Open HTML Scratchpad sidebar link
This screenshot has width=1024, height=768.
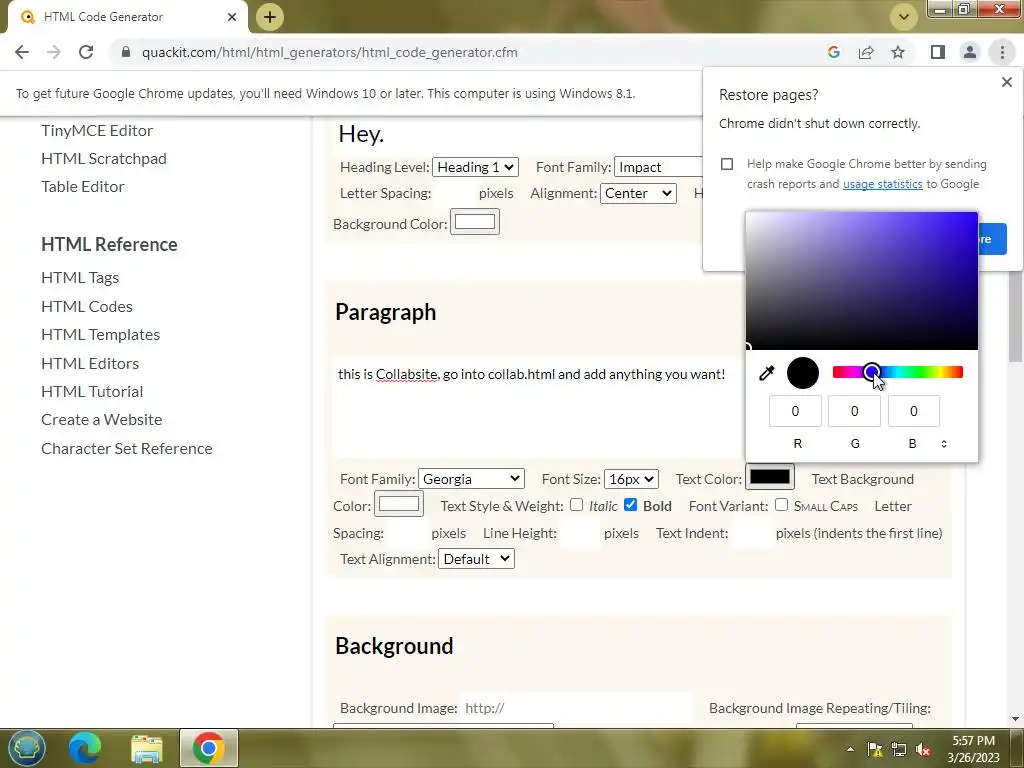pos(104,159)
